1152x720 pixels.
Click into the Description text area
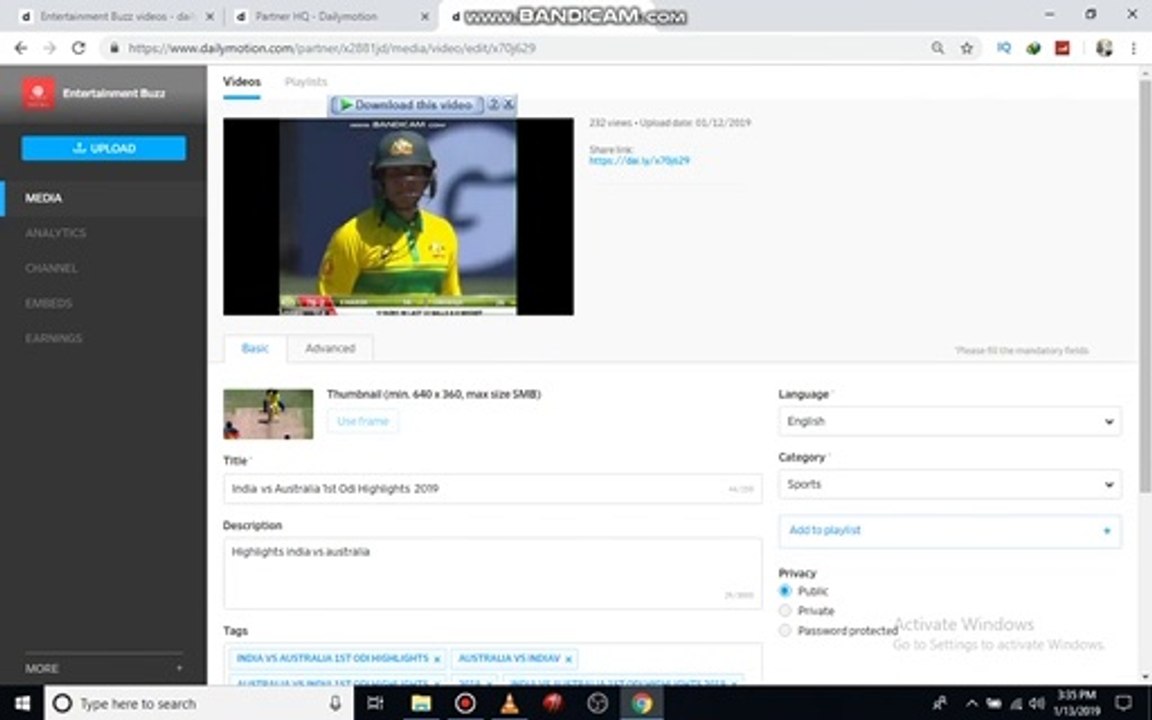click(x=492, y=574)
